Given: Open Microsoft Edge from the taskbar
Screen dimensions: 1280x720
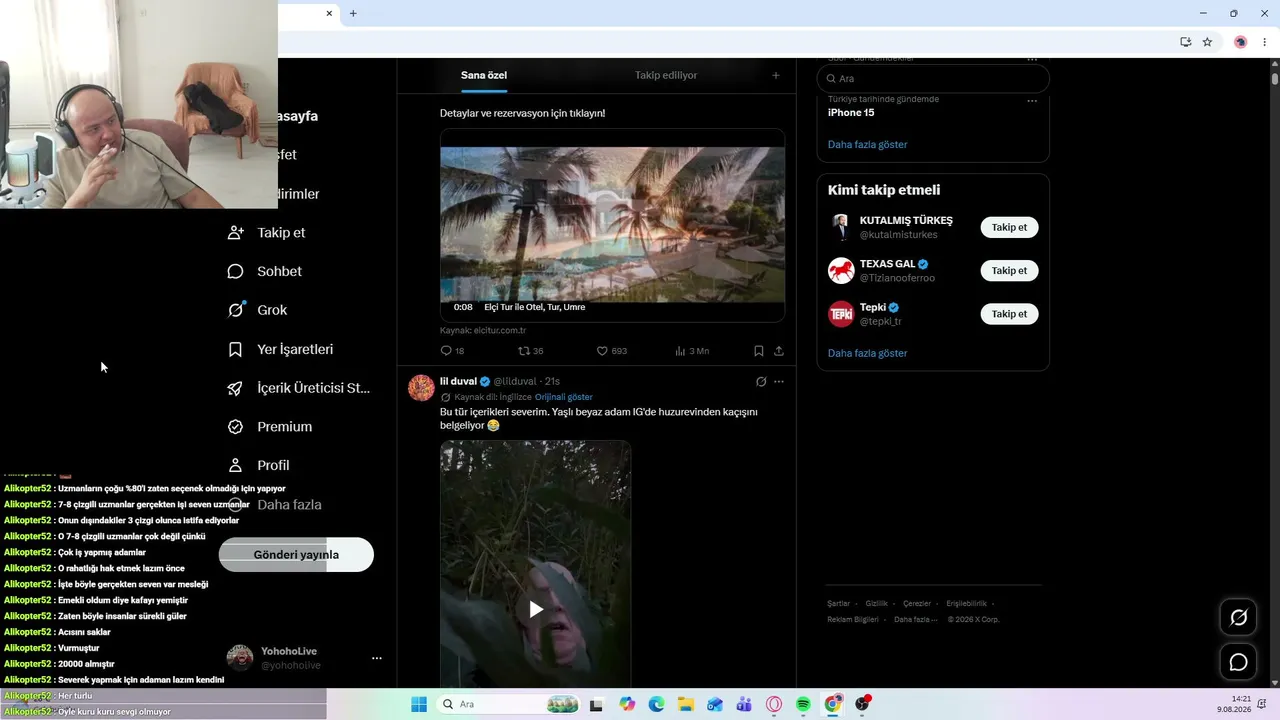Looking at the screenshot, I should click(656, 705).
